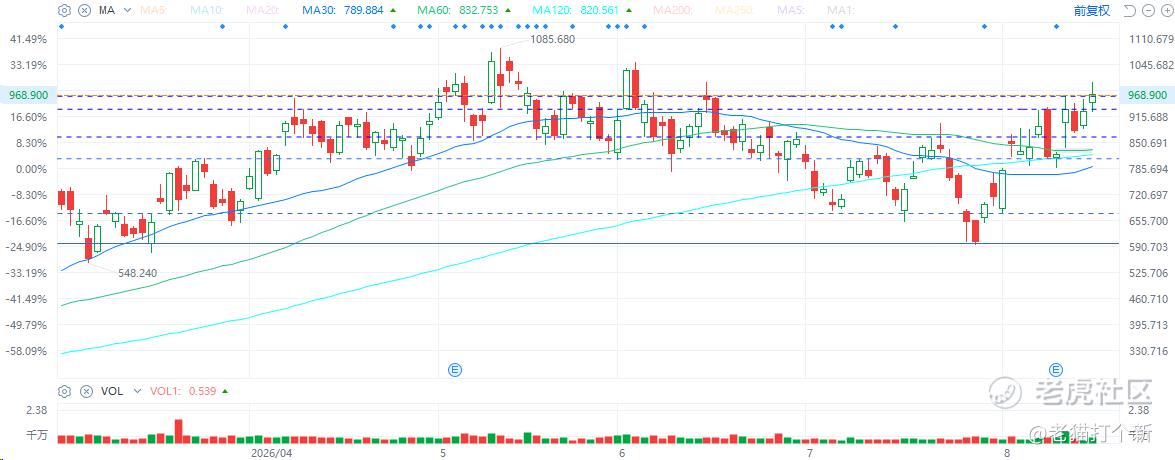Viewport: 1175px width, 460px height.
Task: Click the 2026/04 date label
Action: click(x=271, y=453)
